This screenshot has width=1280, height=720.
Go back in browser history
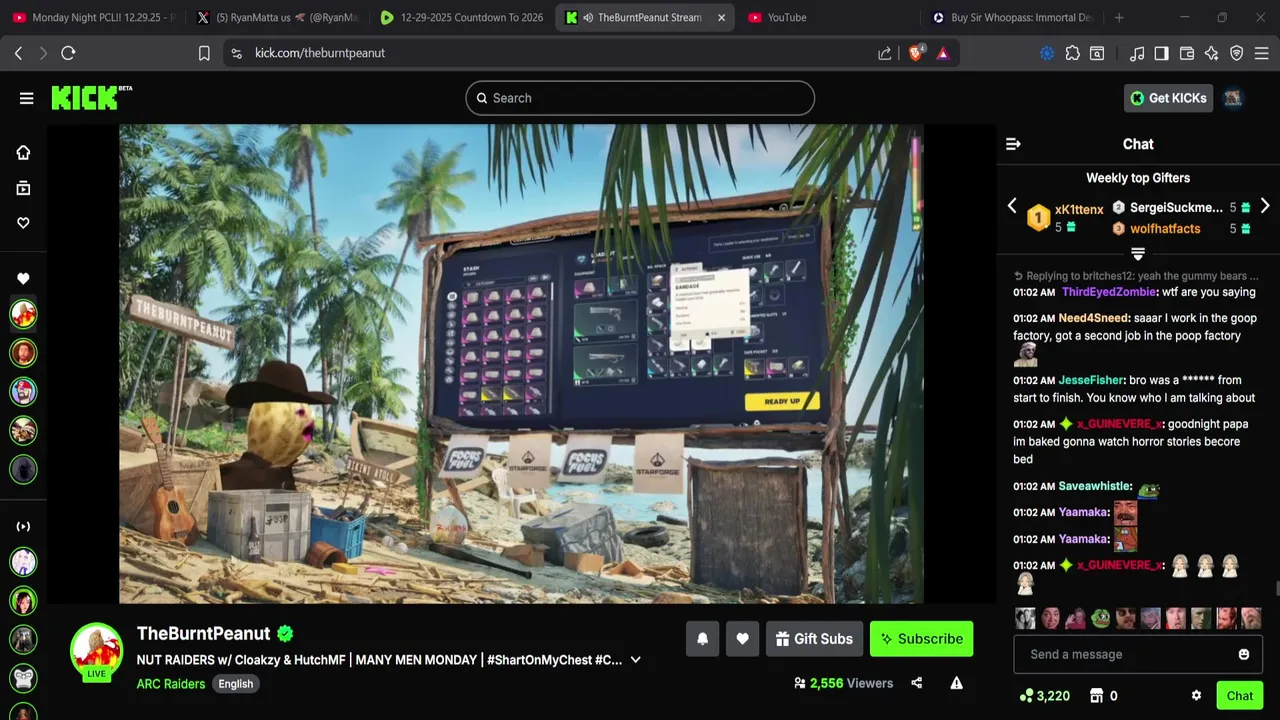[18, 53]
